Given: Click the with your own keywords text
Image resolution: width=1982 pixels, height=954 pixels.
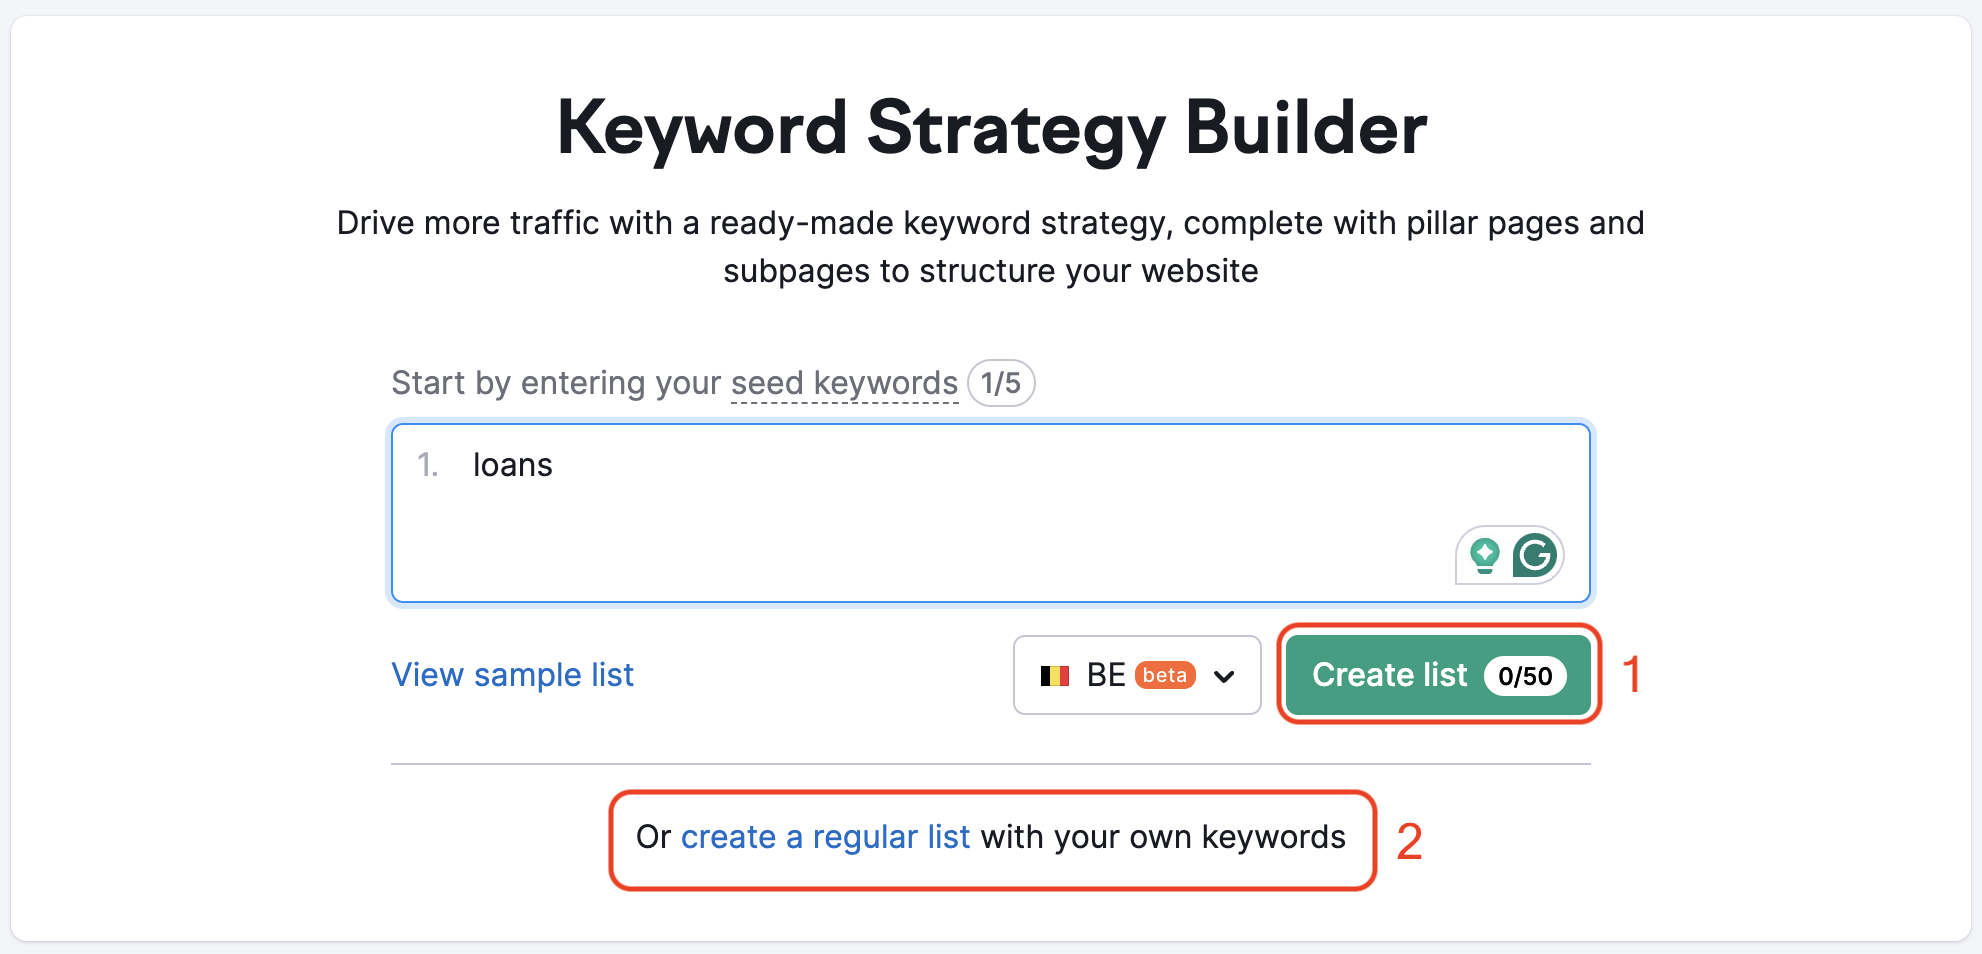Looking at the screenshot, I should pos(1163,837).
